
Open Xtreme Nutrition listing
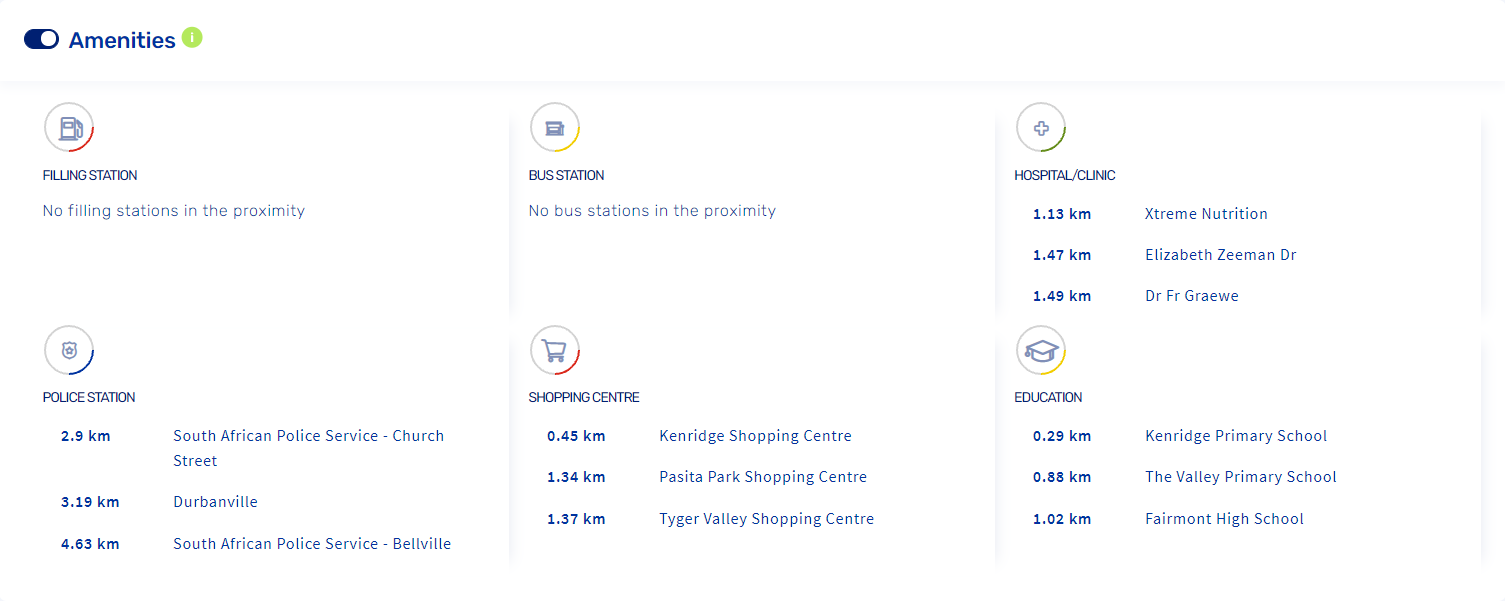[1206, 214]
